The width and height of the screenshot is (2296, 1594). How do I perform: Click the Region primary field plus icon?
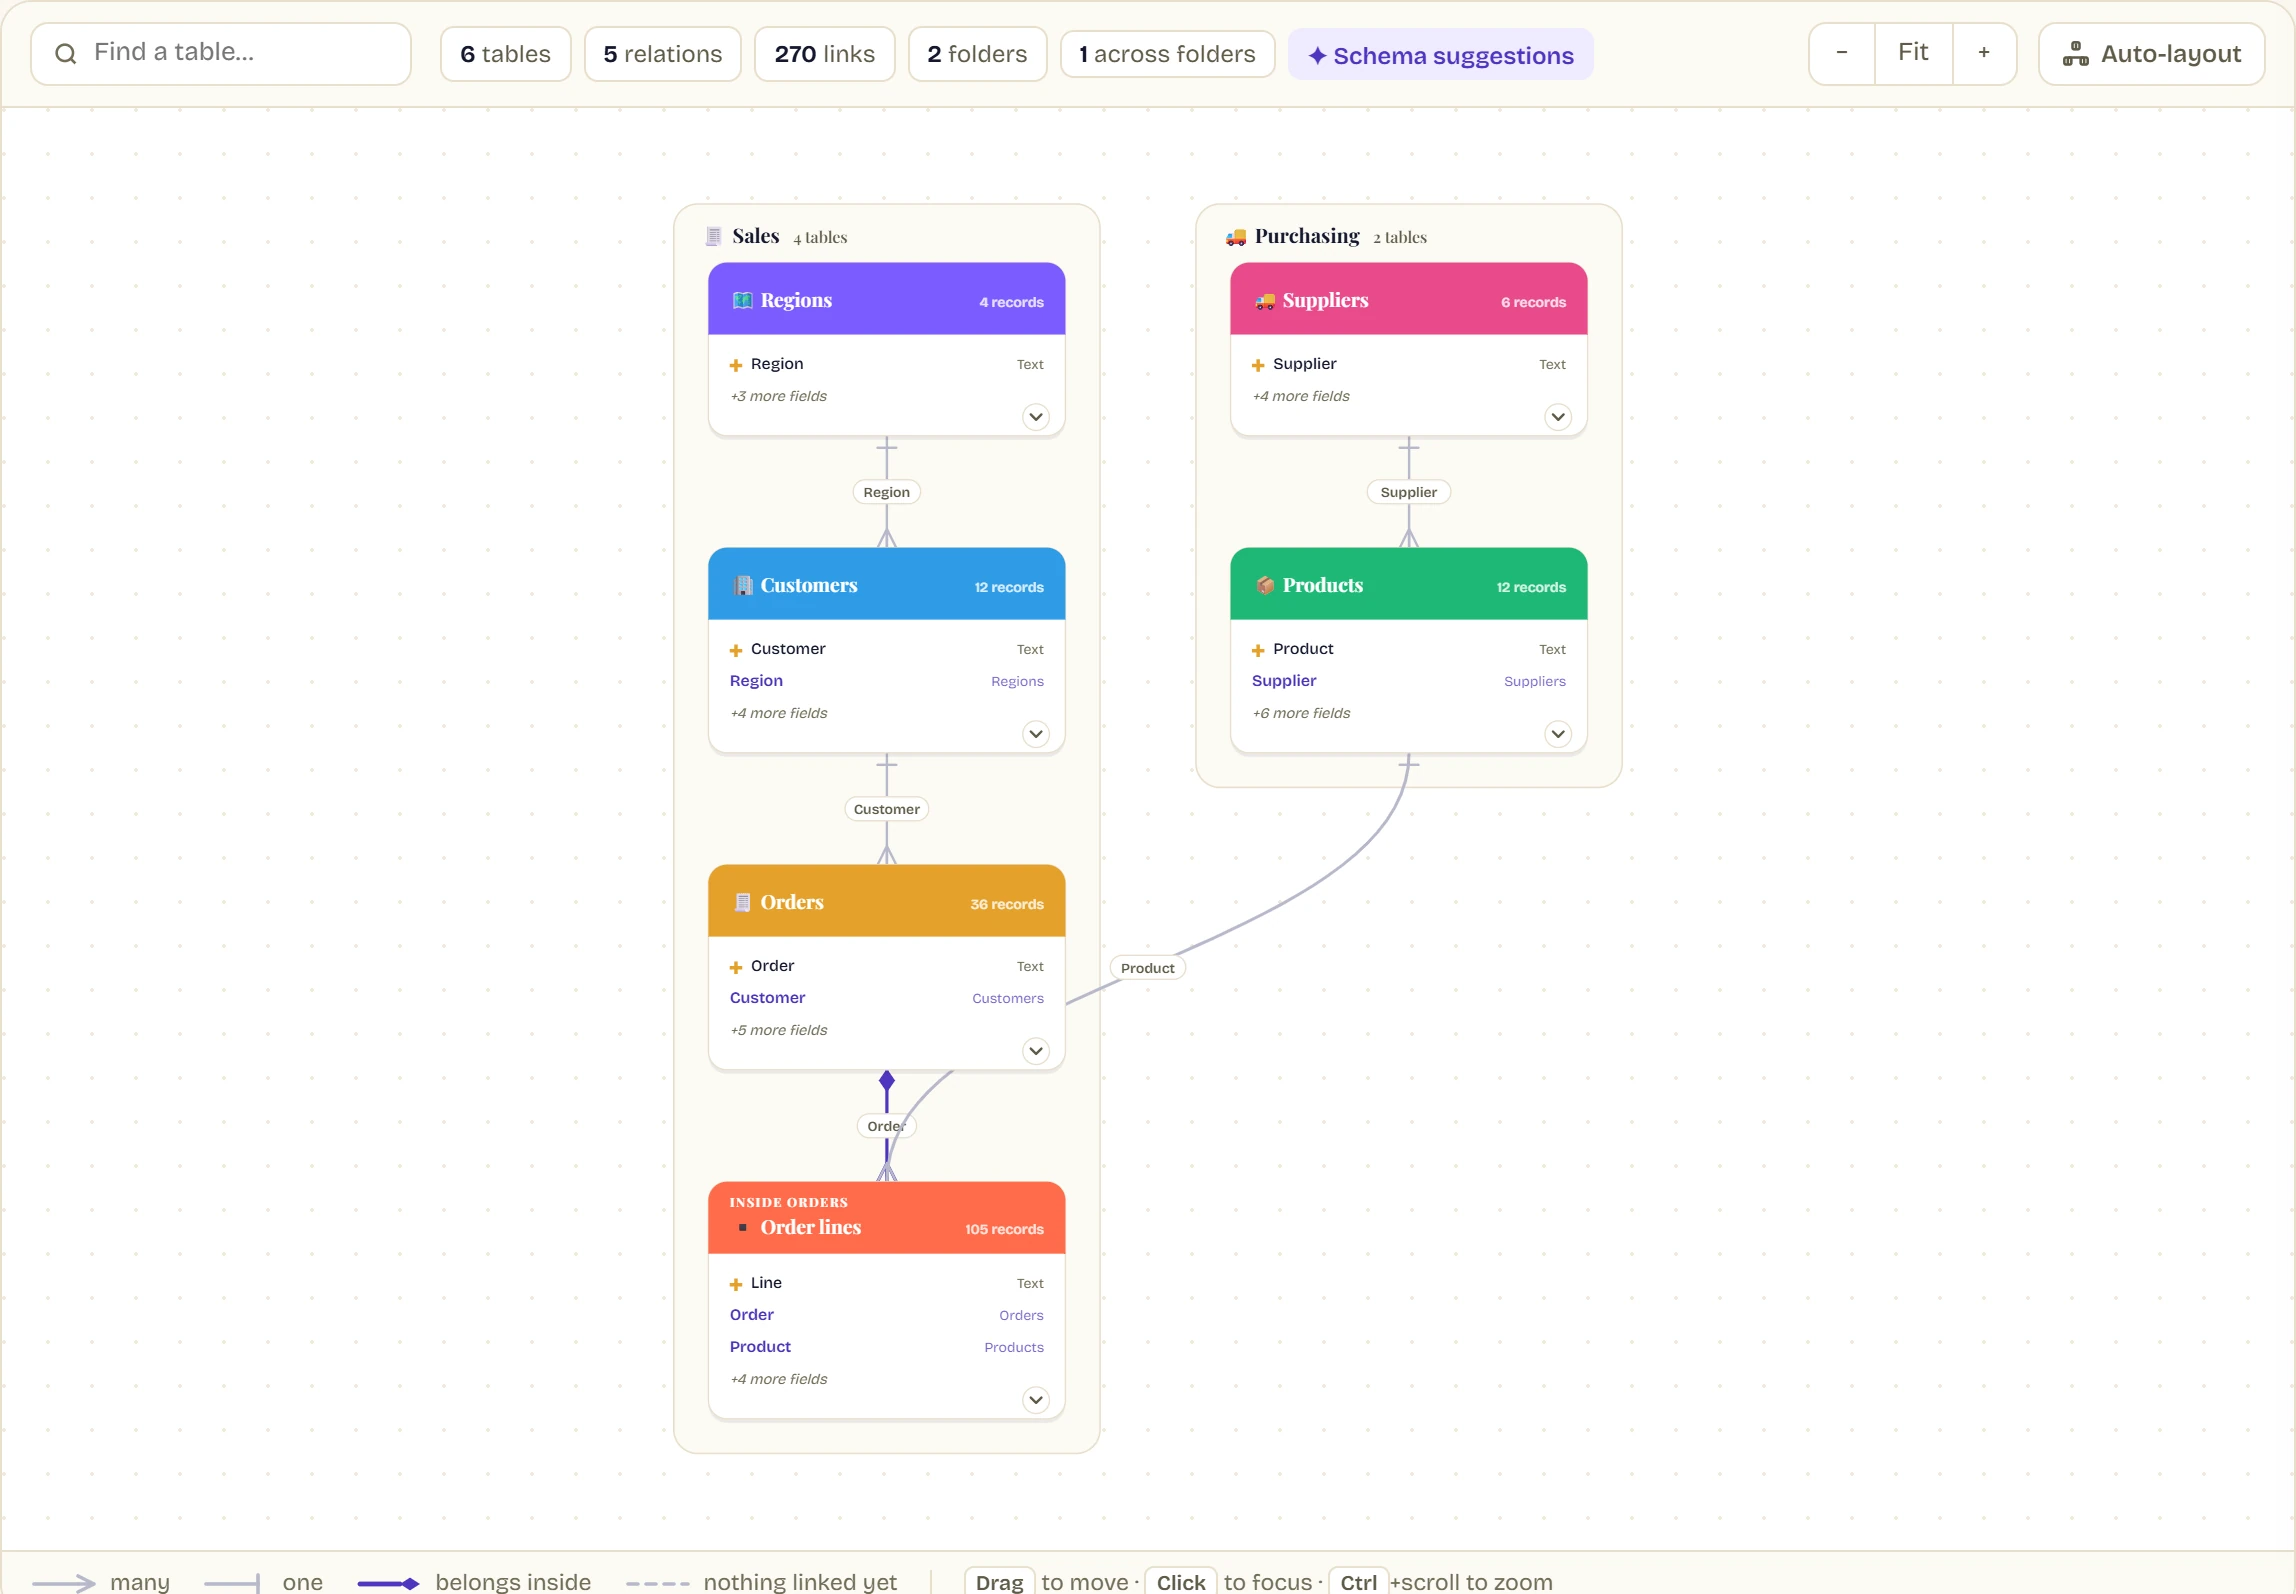pyautogui.click(x=736, y=365)
